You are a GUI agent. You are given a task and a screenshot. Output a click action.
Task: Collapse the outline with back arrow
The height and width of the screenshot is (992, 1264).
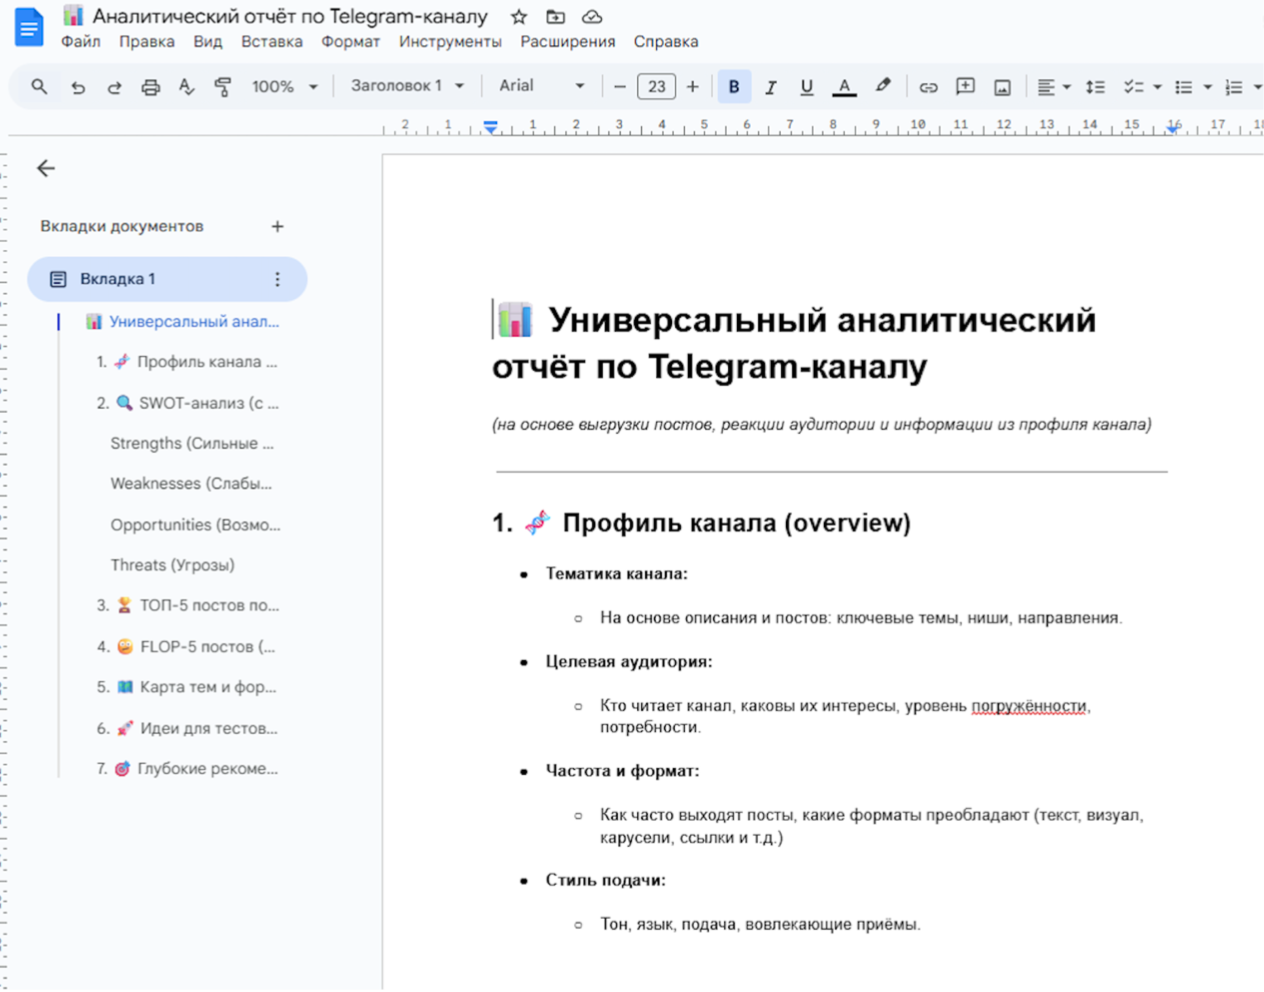coord(46,168)
